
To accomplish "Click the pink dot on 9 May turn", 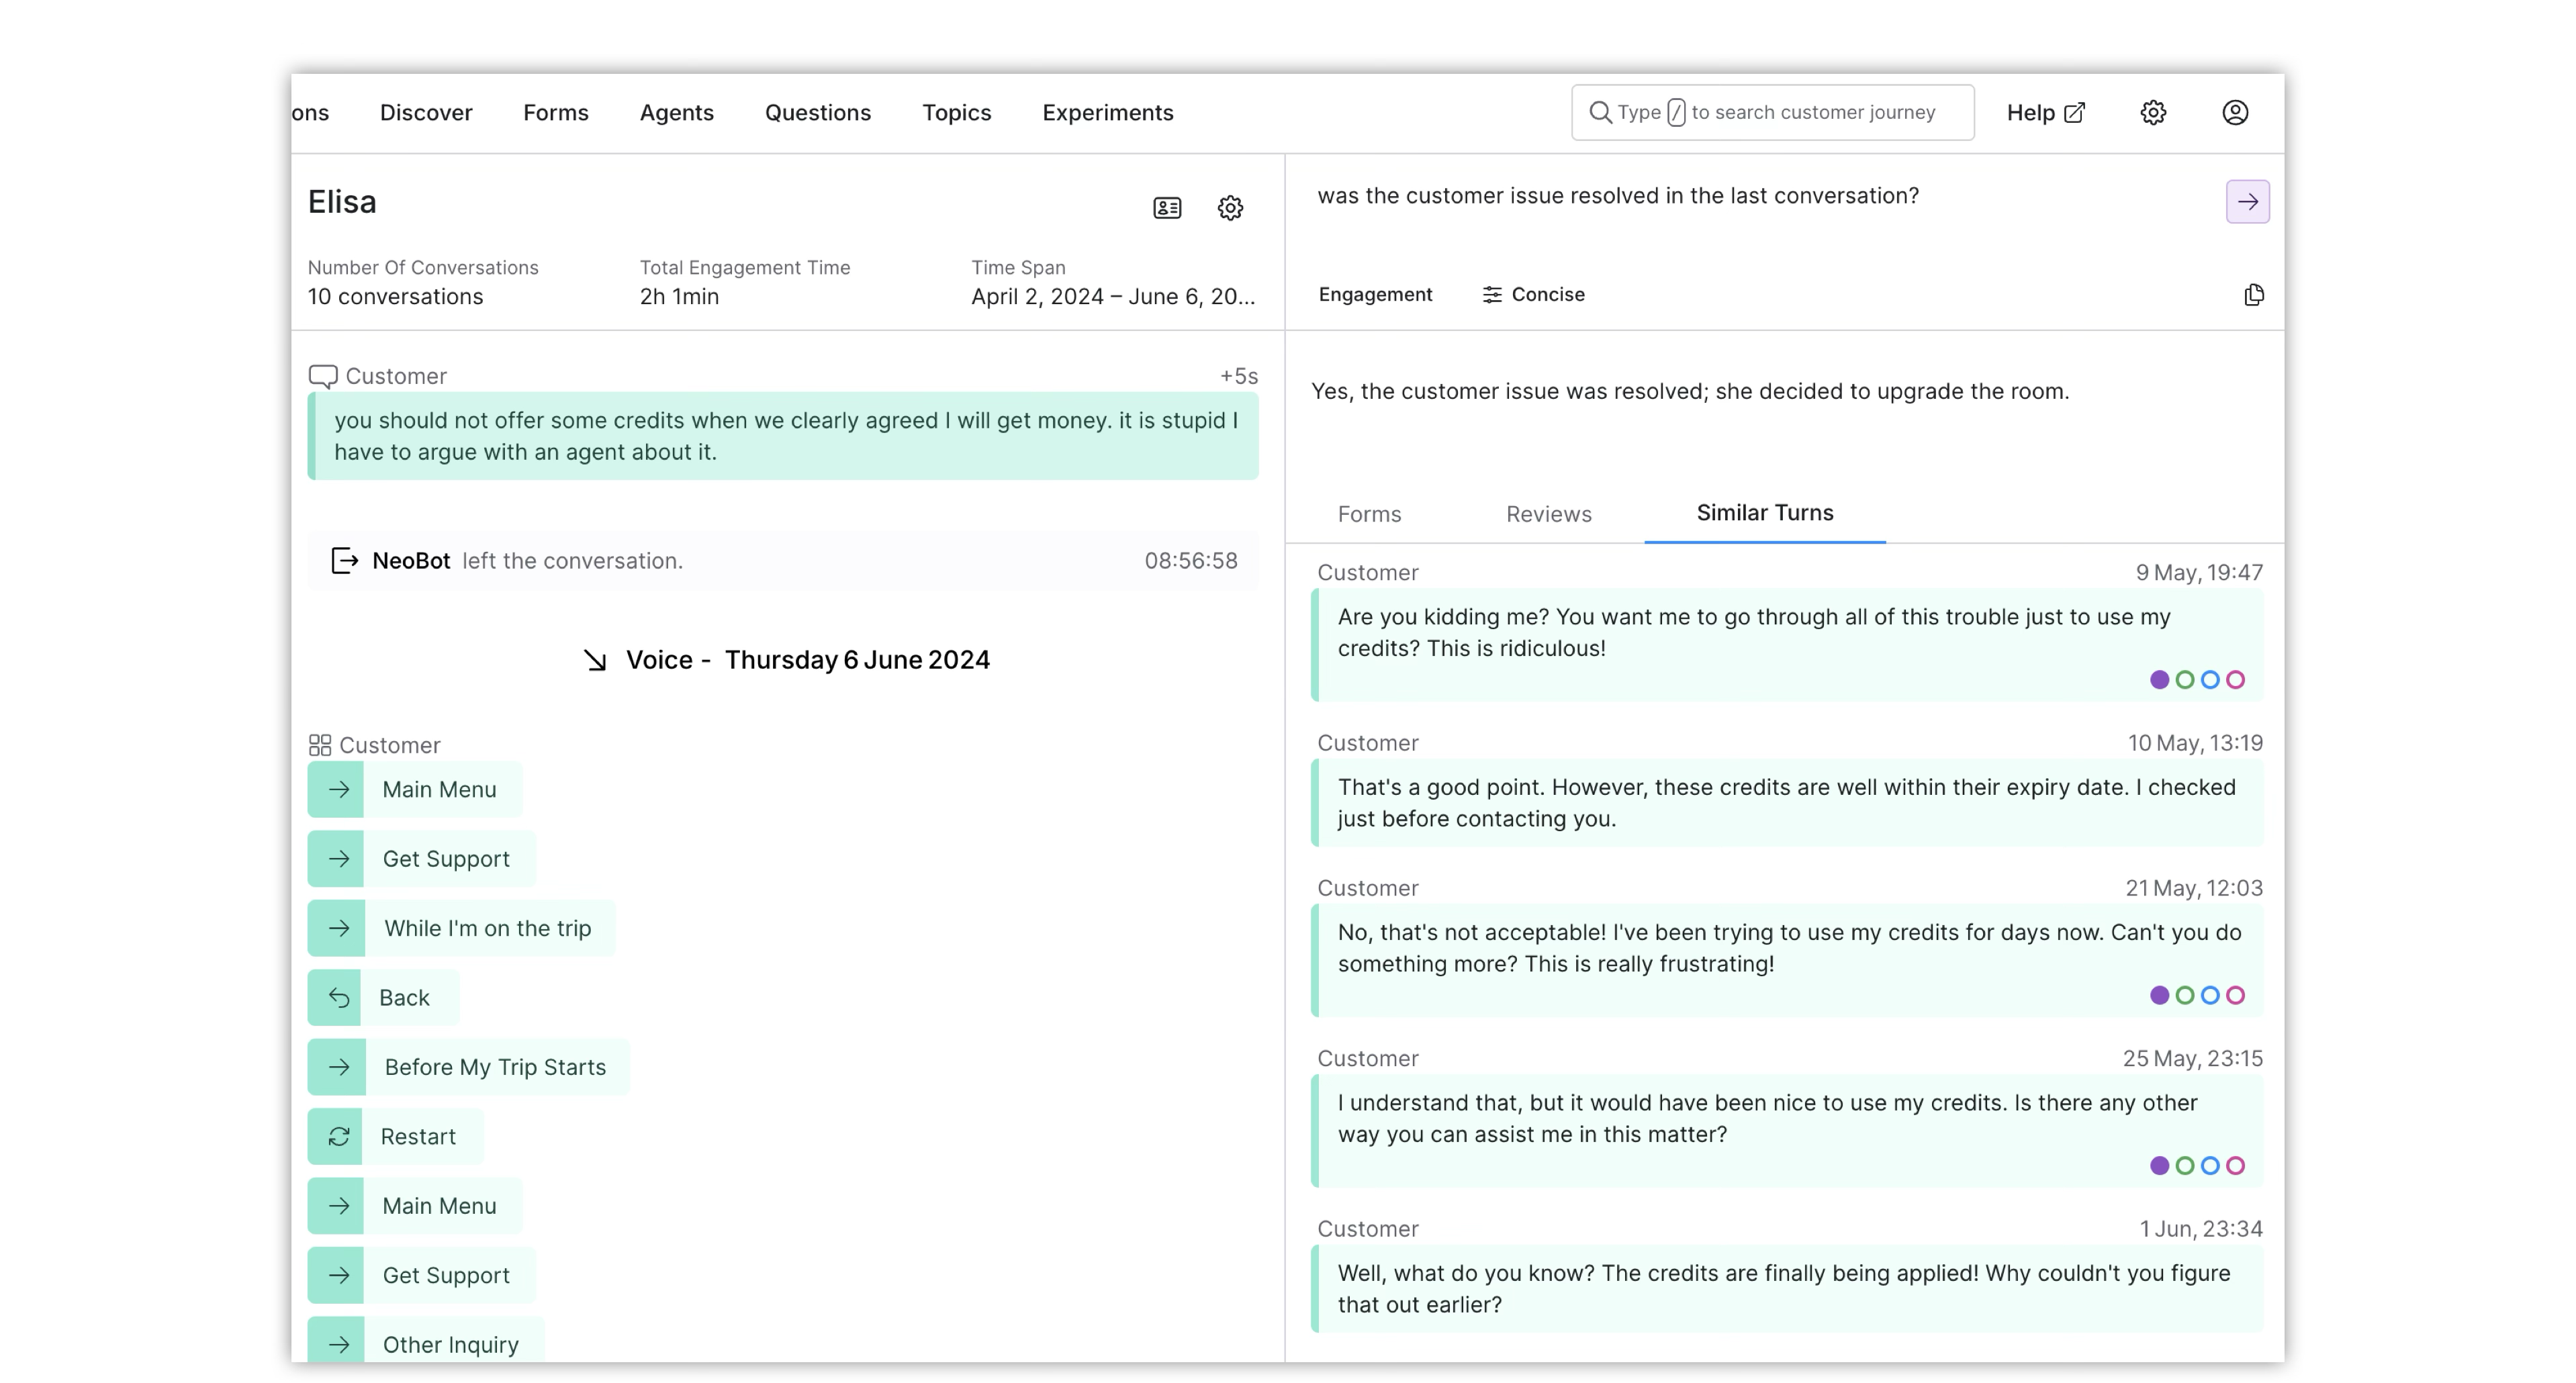I will point(2235,680).
